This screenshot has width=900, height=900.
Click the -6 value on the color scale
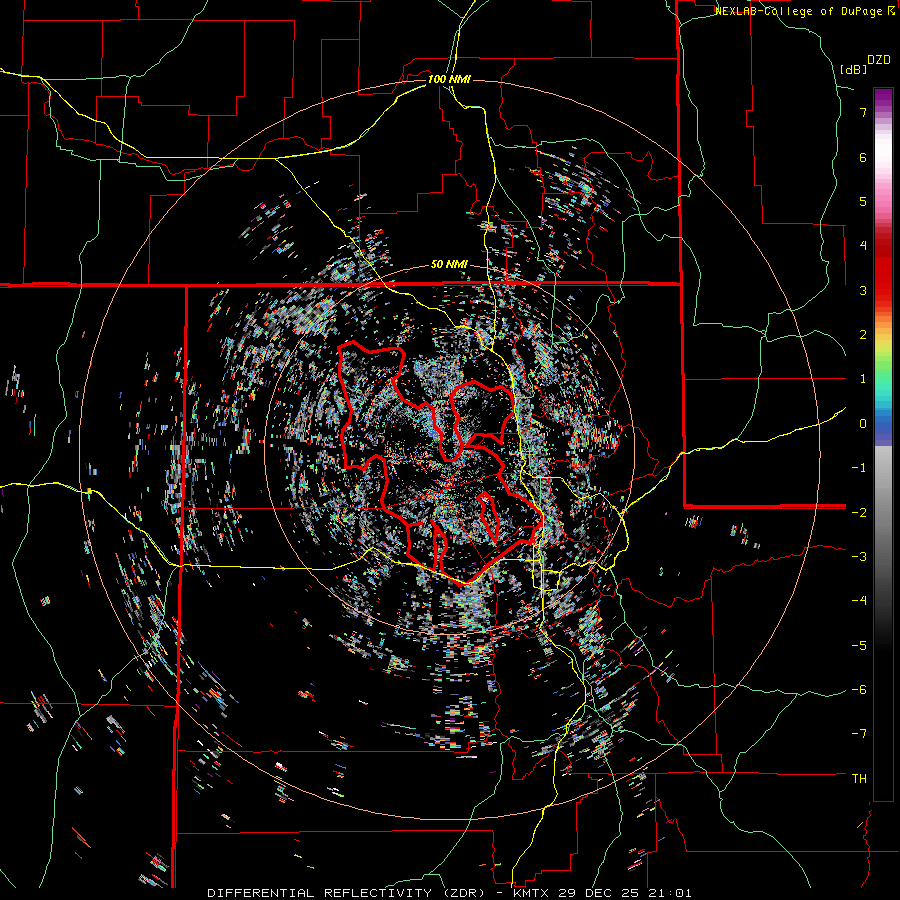pyautogui.click(x=859, y=690)
